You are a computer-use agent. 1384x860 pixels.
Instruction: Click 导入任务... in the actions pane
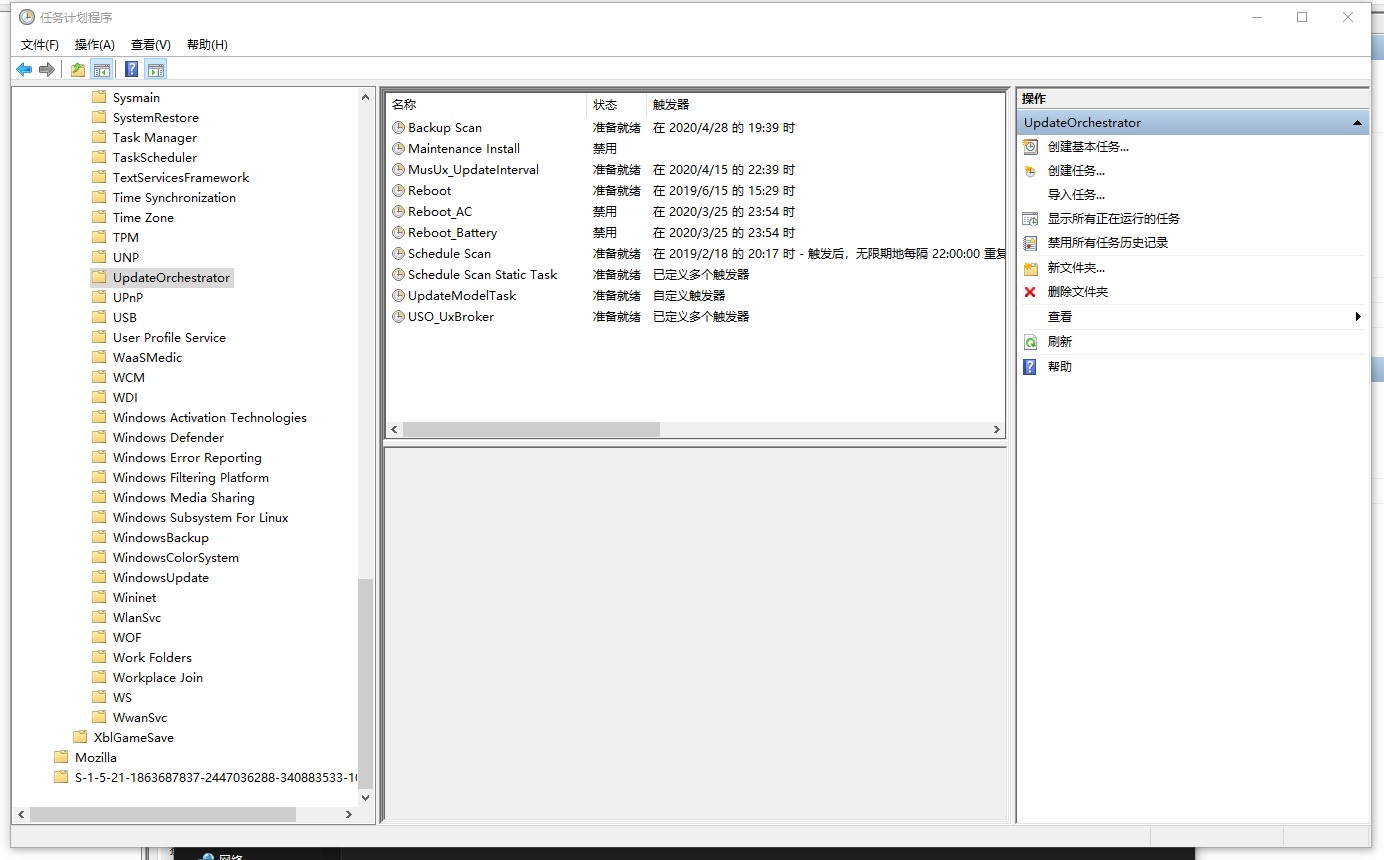point(1076,195)
